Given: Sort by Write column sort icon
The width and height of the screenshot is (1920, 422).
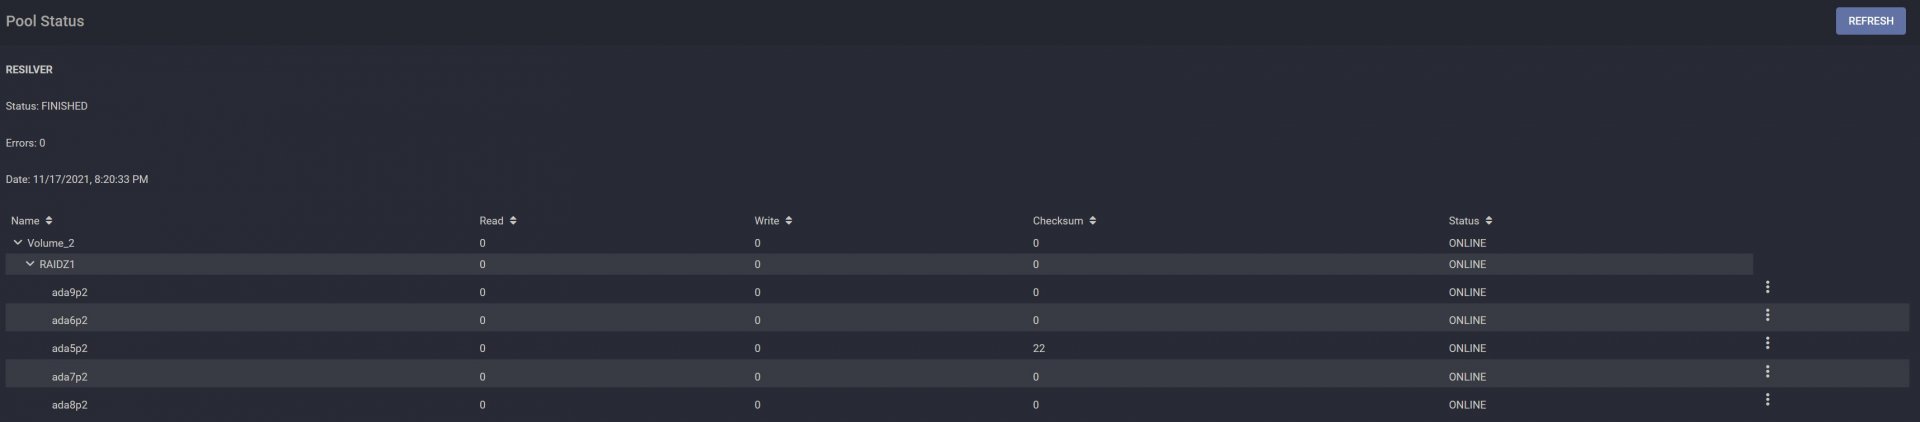Looking at the screenshot, I should pos(788,221).
